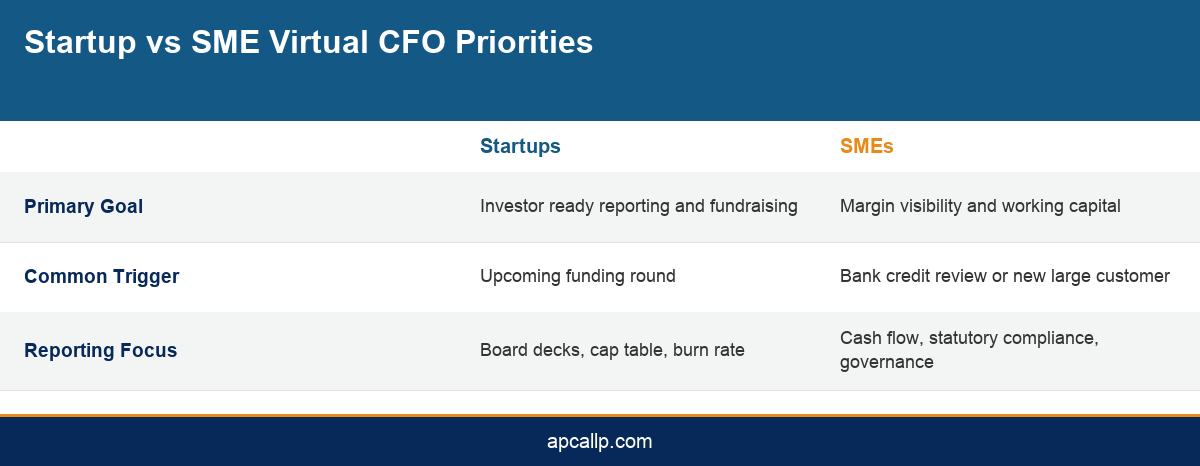Click the title Startup vs SME Virtual CFO Priorities

pyautogui.click(x=308, y=43)
